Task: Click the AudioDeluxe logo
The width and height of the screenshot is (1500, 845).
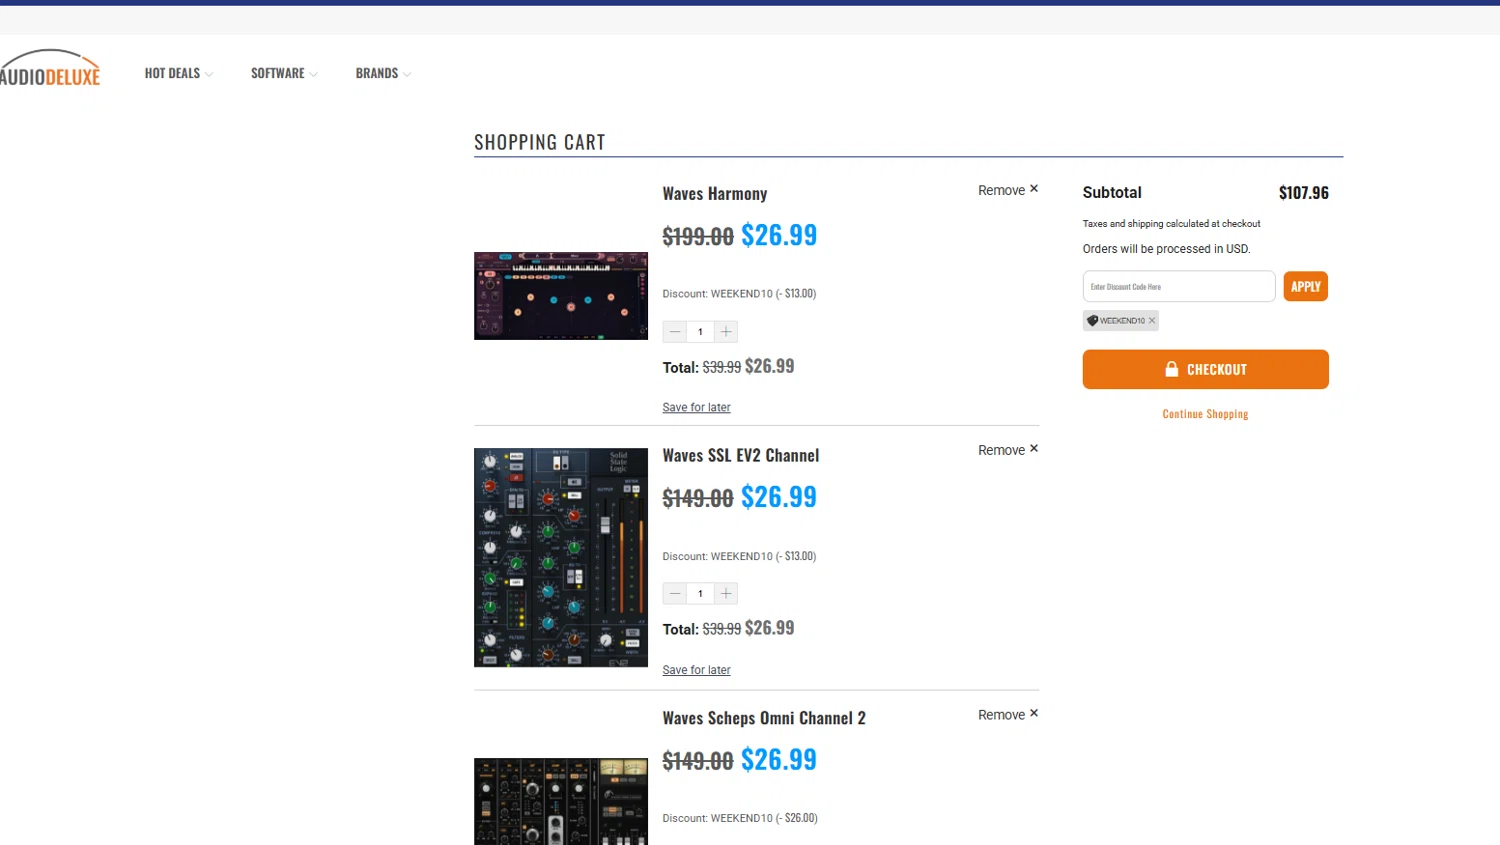Action: coord(50,68)
